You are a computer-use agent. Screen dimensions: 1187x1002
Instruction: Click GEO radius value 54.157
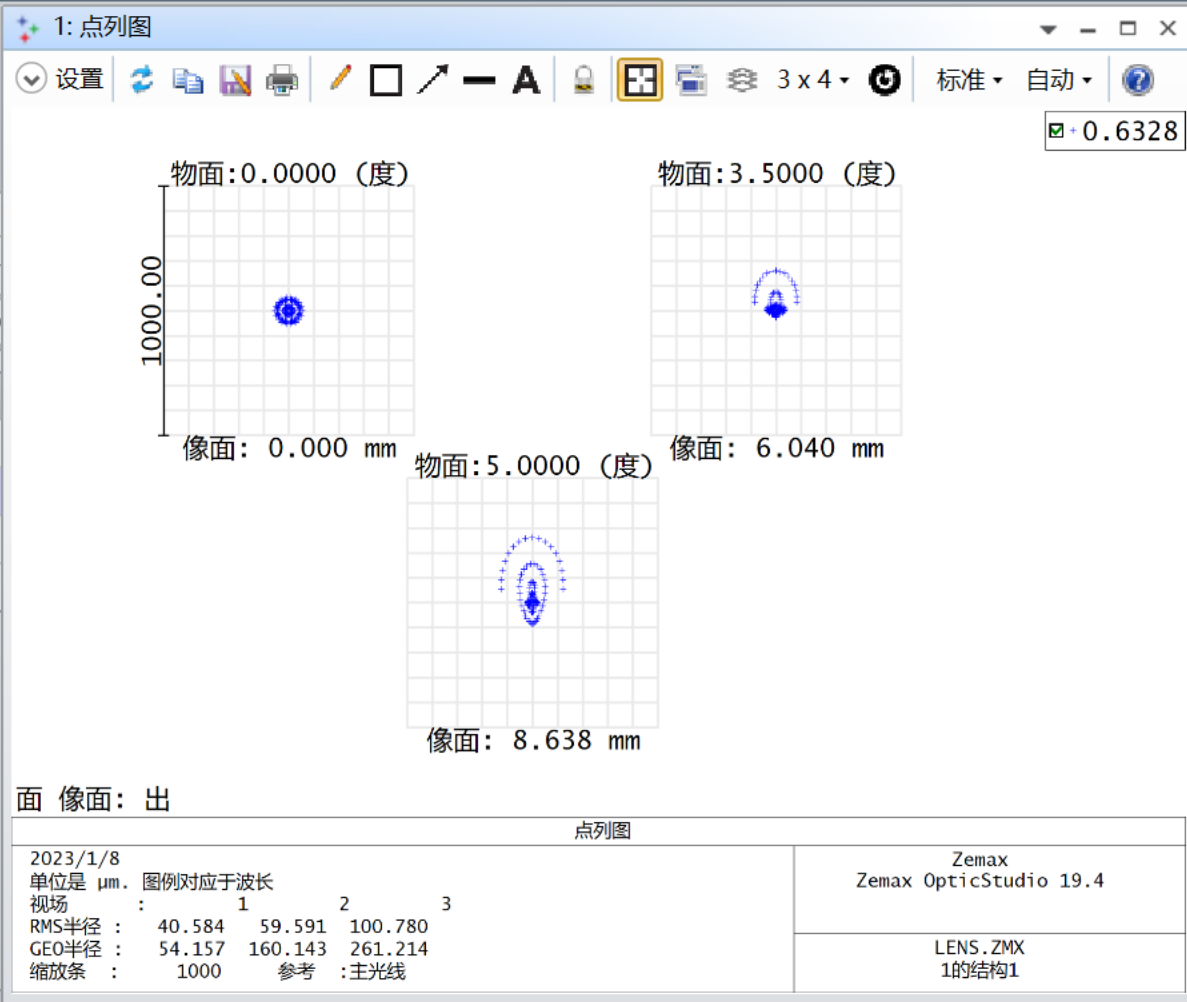(x=192, y=949)
